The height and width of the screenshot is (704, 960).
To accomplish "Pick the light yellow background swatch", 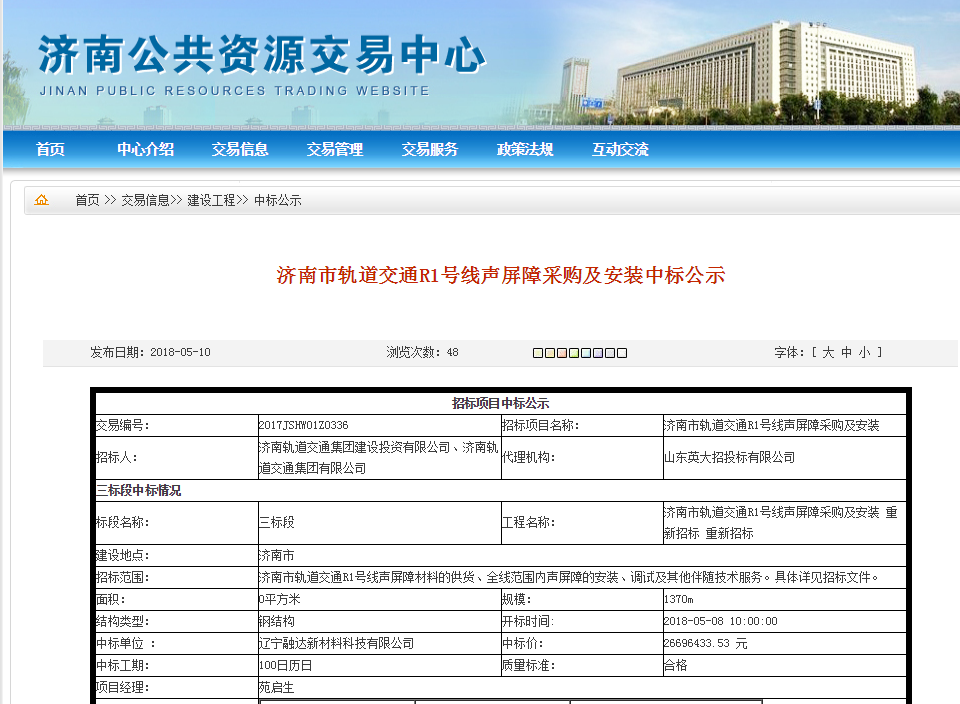I will 550,353.
